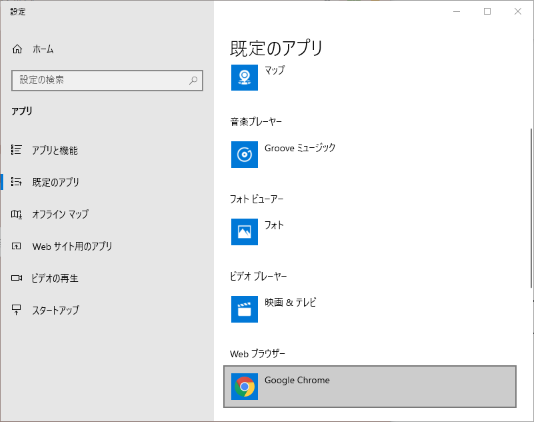Click the フォト app icon
Screen dimensions: 534x424
[244, 232]
